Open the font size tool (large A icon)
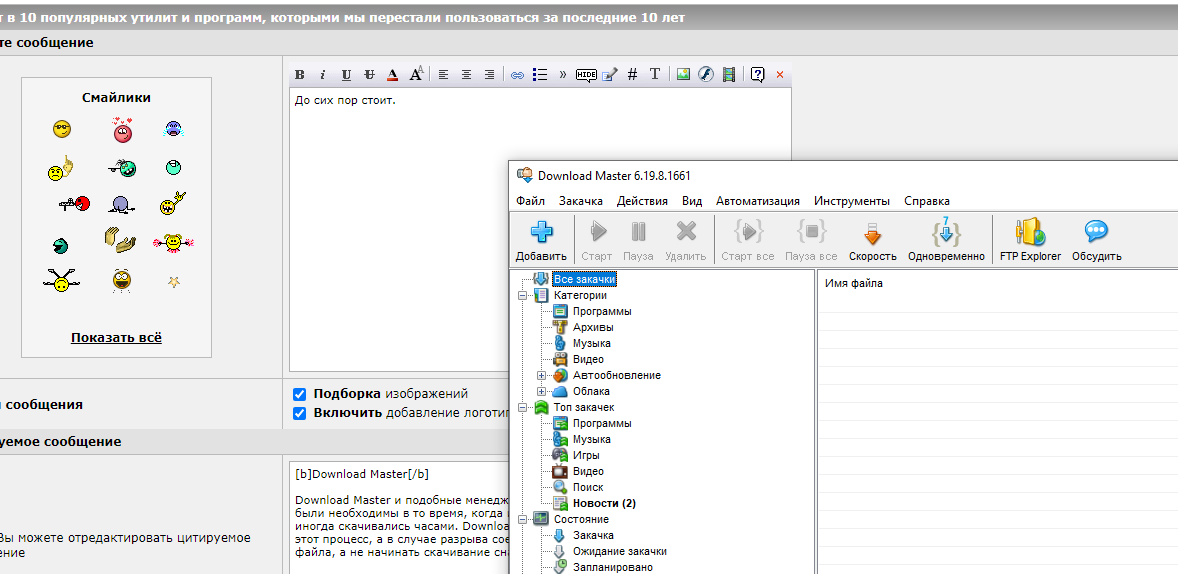Viewport: 1178px width, 574px height. 416,74
